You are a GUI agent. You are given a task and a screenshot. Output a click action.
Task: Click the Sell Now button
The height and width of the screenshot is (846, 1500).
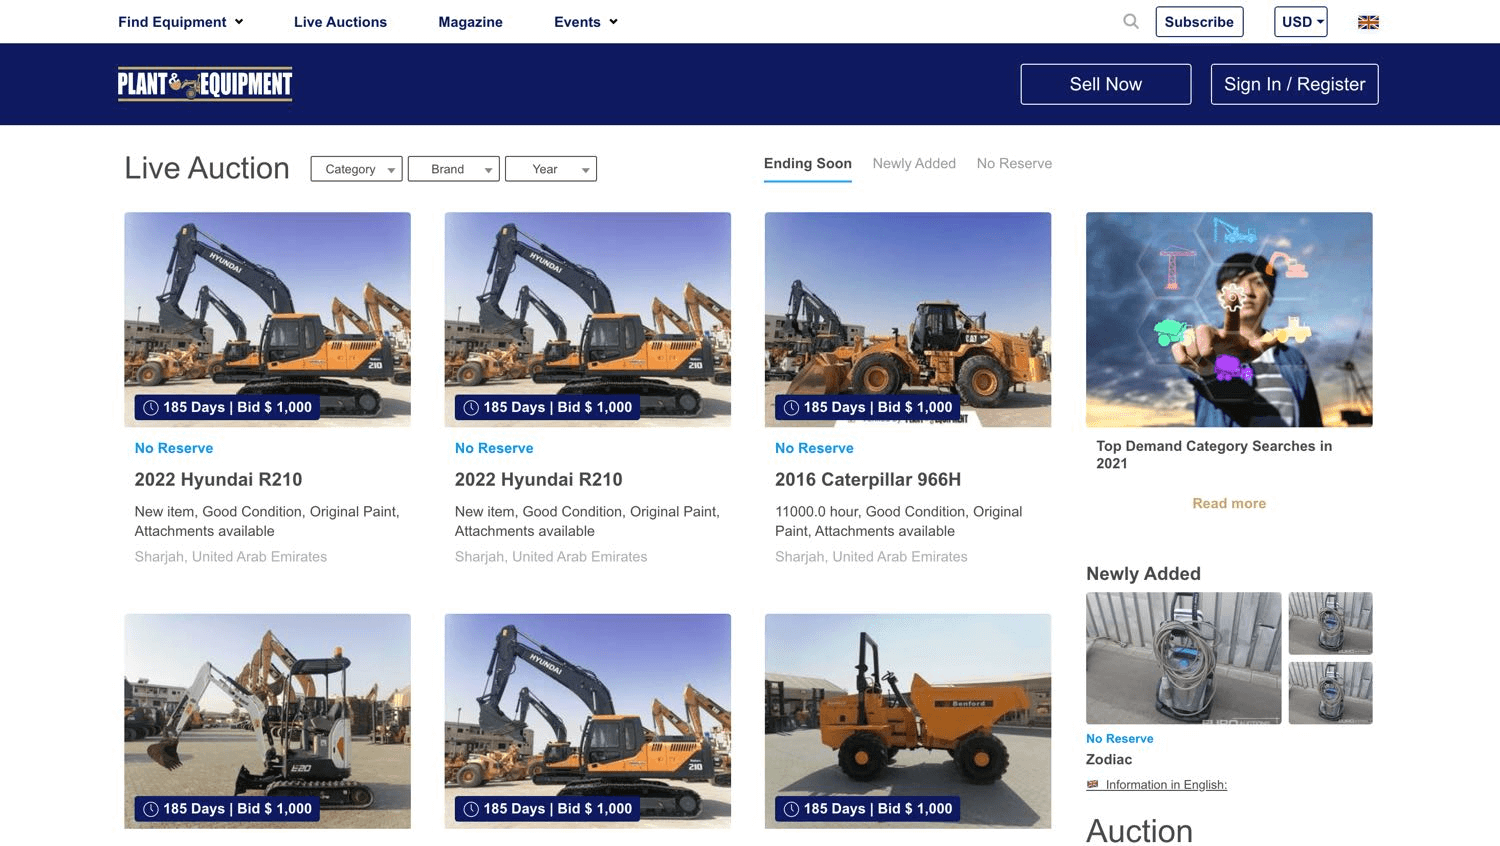pyautogui.click(x=1106, y=84)
